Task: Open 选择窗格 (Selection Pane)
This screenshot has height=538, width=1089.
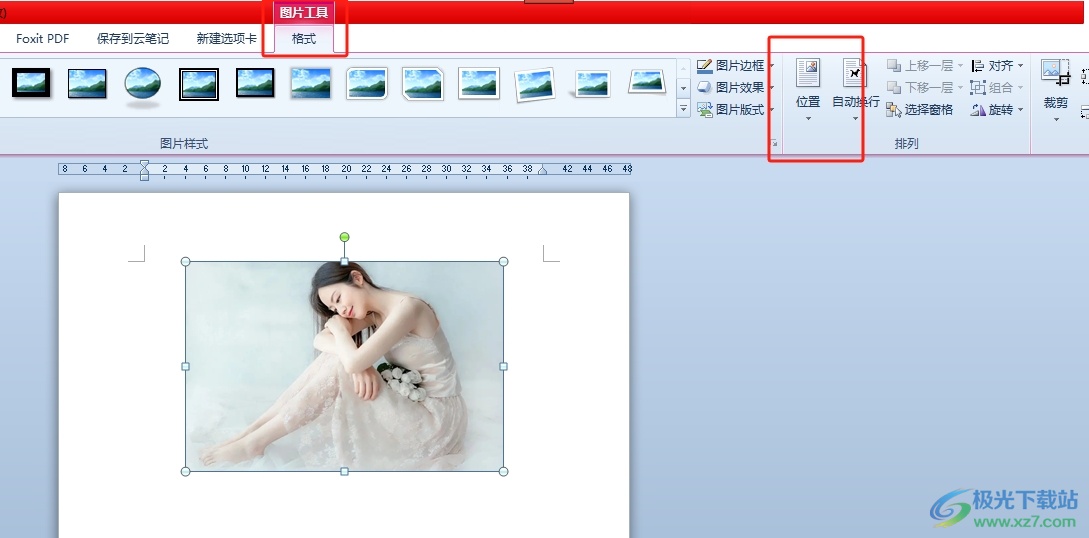Action: tap(920, 110)
